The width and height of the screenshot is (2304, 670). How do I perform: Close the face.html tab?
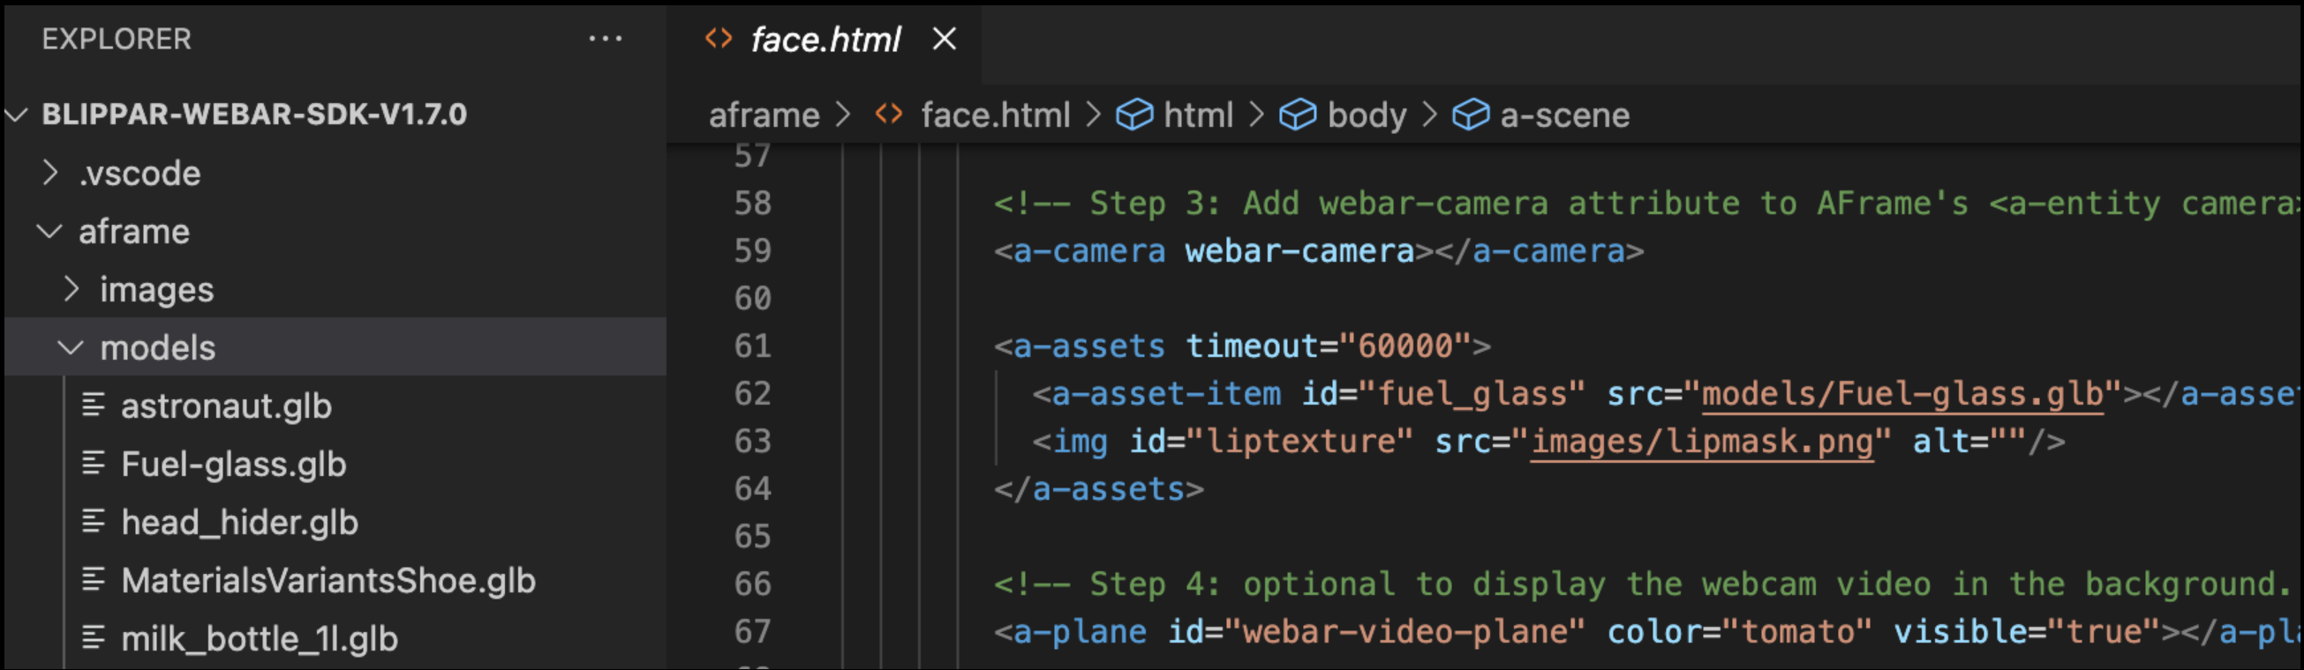944,39
